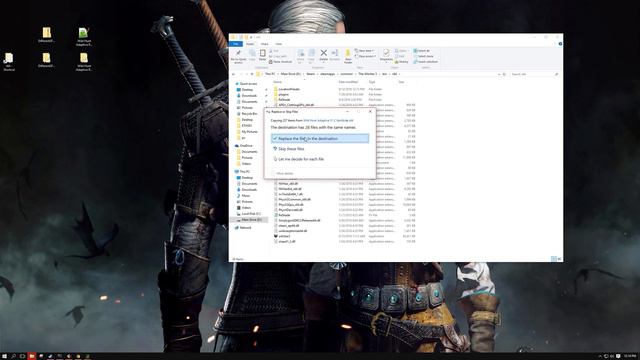The image size is (640, 360).
Task: Switch to the Home ribbon tab
Action: point(250,44)
